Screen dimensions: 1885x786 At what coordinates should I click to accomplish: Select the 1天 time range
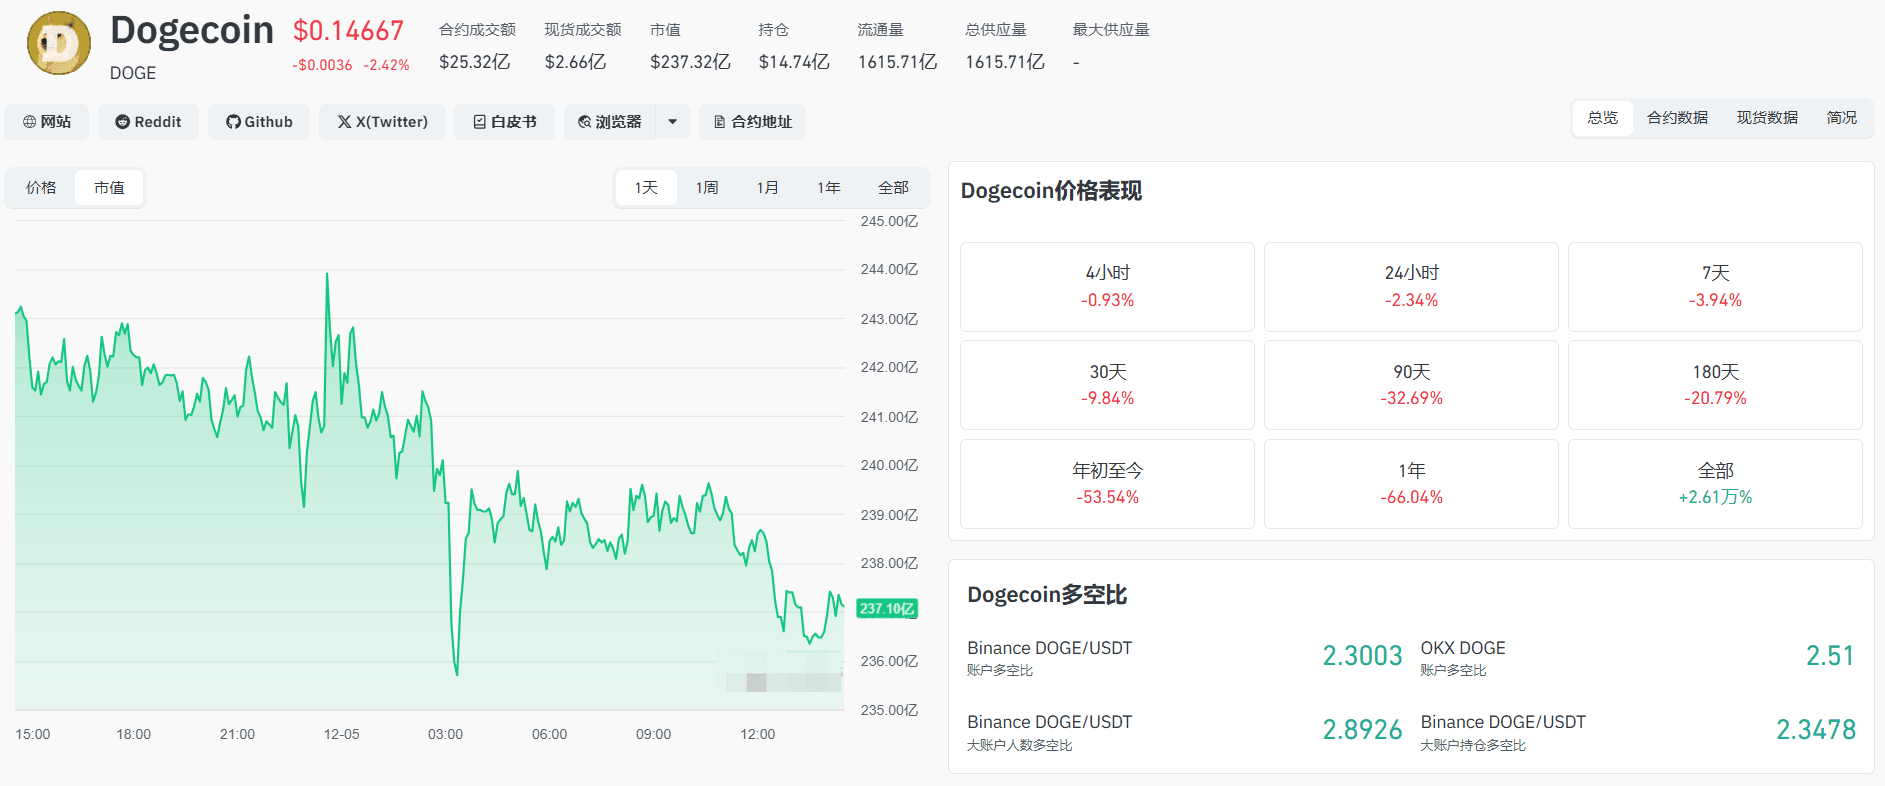(x=646, y=188)
